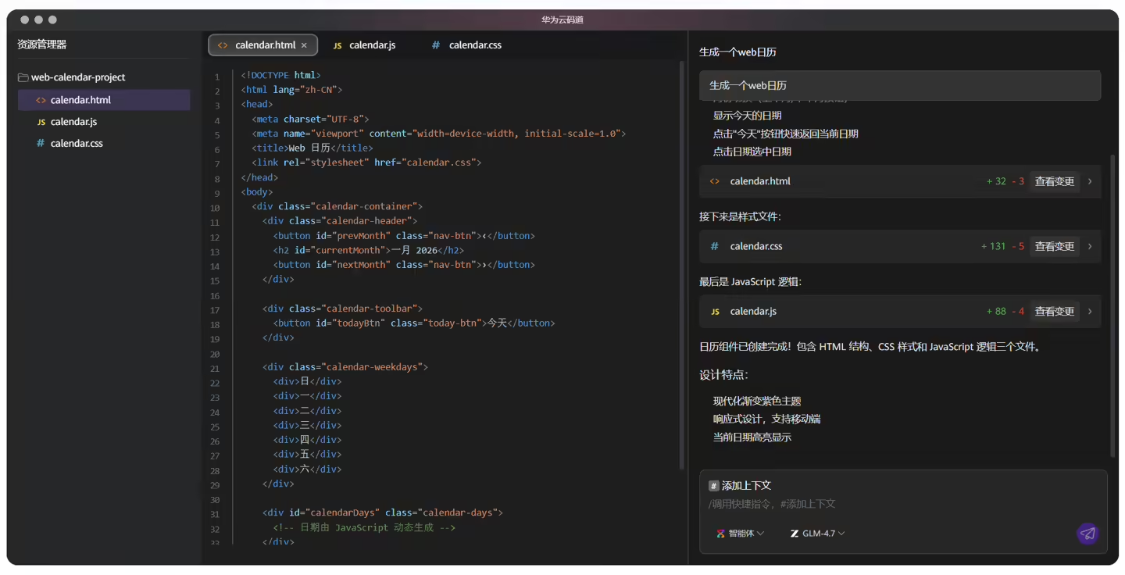
Task: Click the 生成一个web日历 user message bubble
Action: (900, 85)
